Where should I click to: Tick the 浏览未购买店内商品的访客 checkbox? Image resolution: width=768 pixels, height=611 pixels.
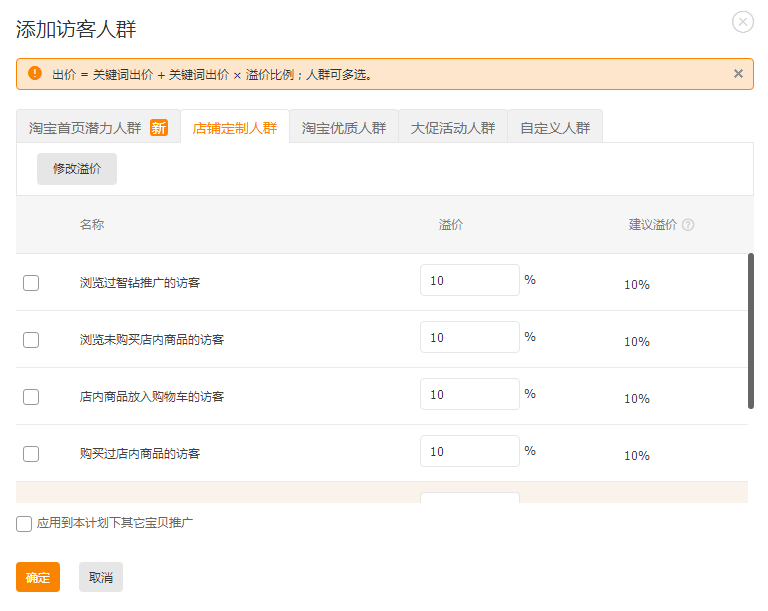[x=31, y=340]
